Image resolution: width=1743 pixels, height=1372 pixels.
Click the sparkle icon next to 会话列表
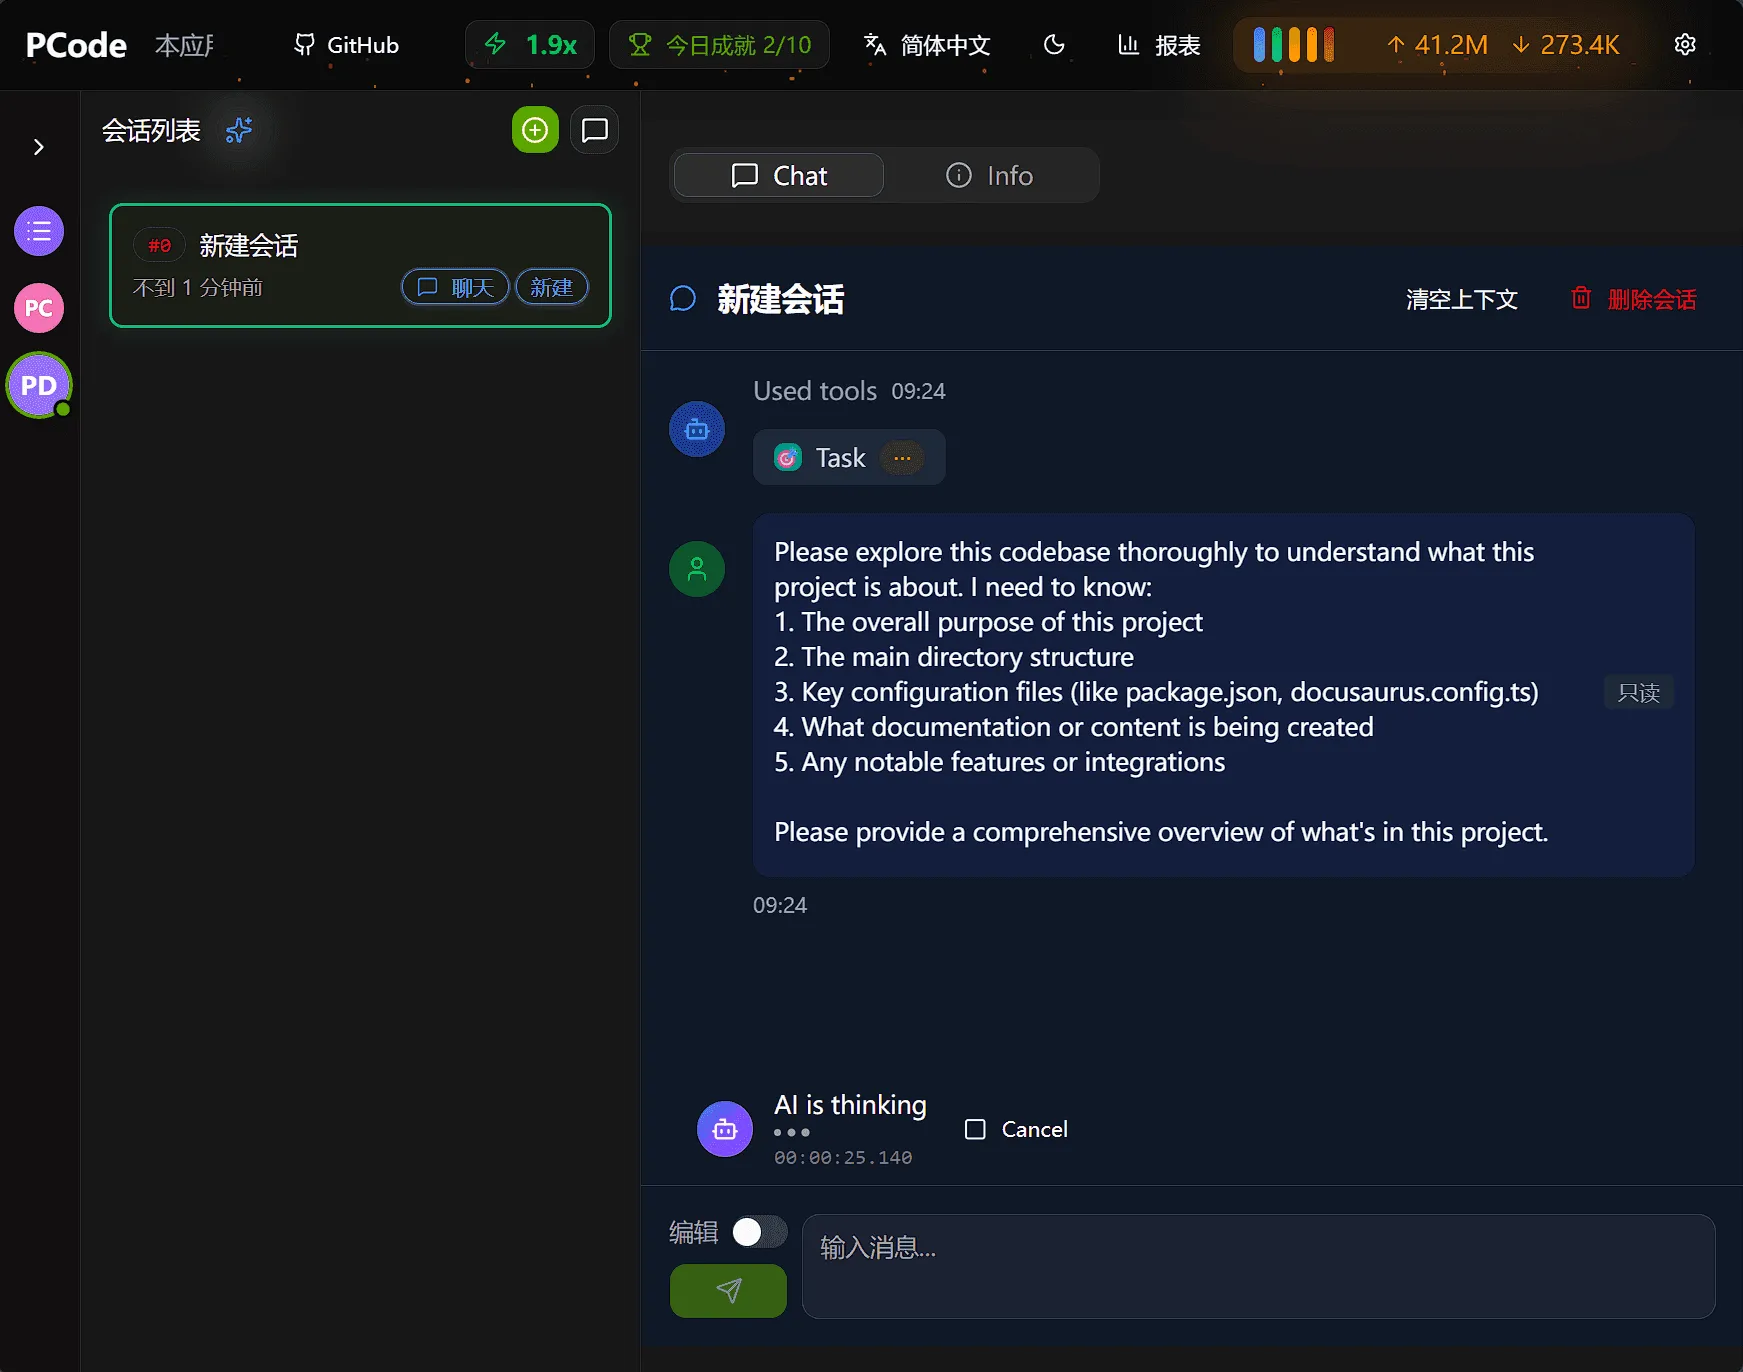point(238,130)
